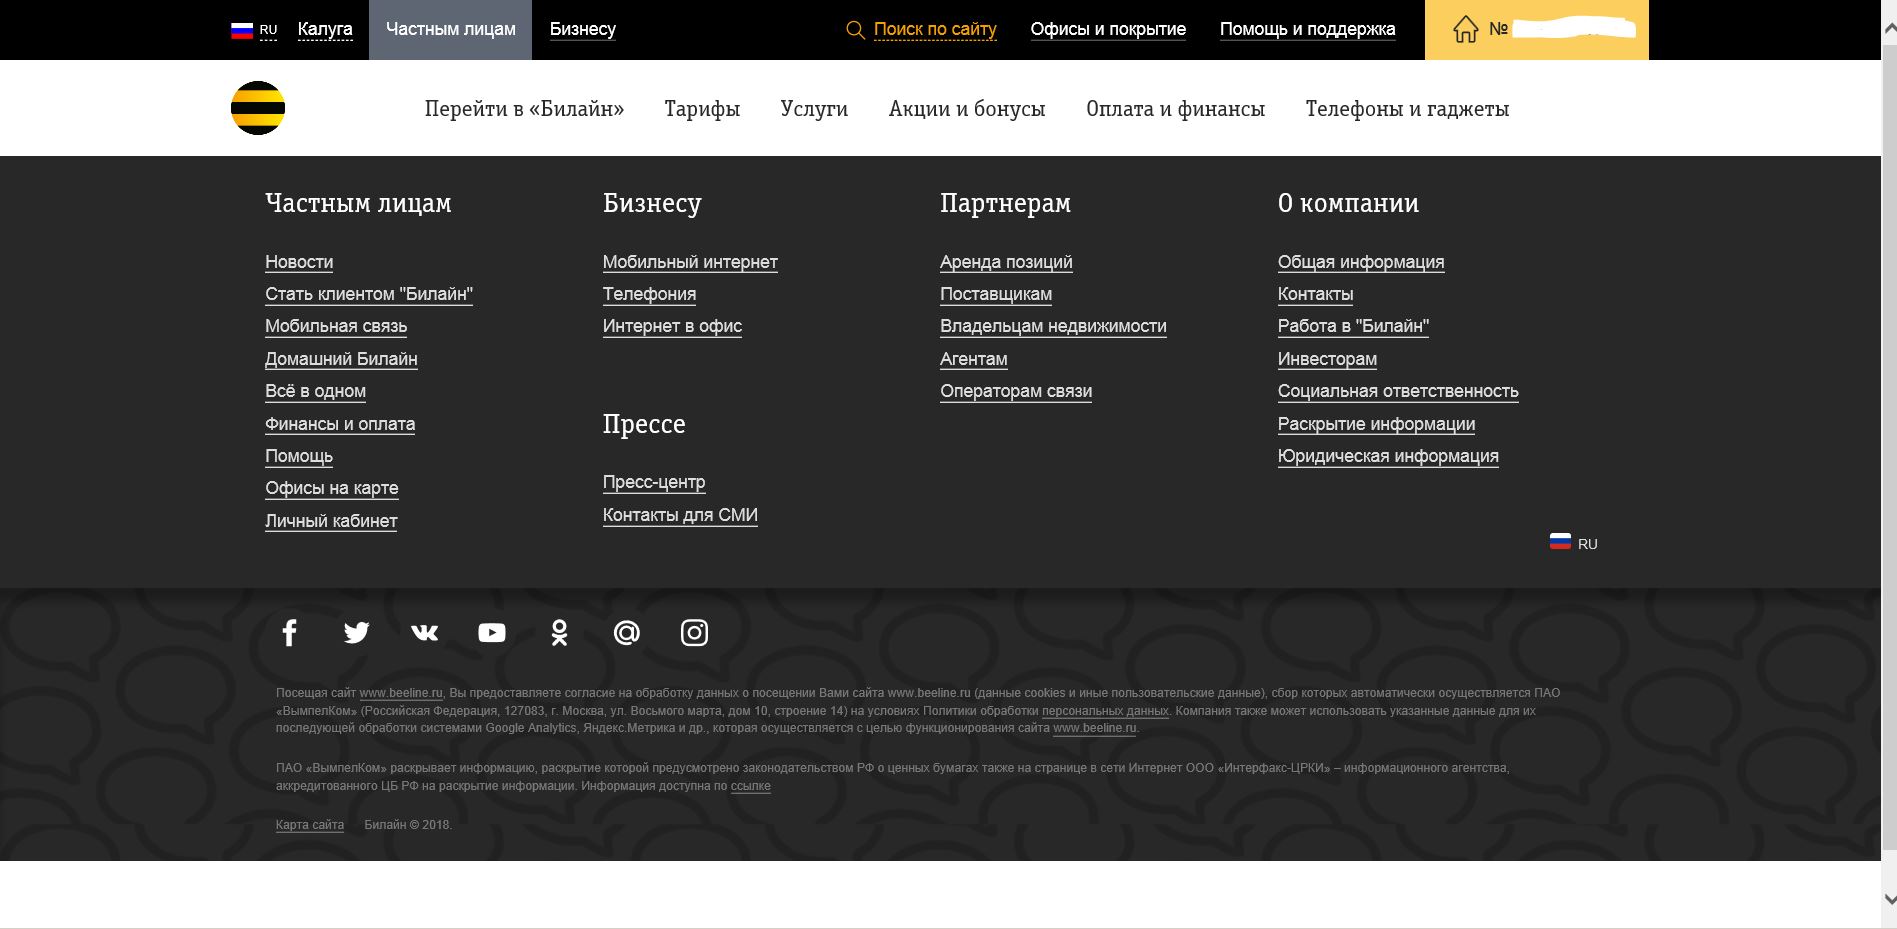Open Мобильная связь link
The height and width of the screenshot is (929, 1897).
[x=336, y=326]
